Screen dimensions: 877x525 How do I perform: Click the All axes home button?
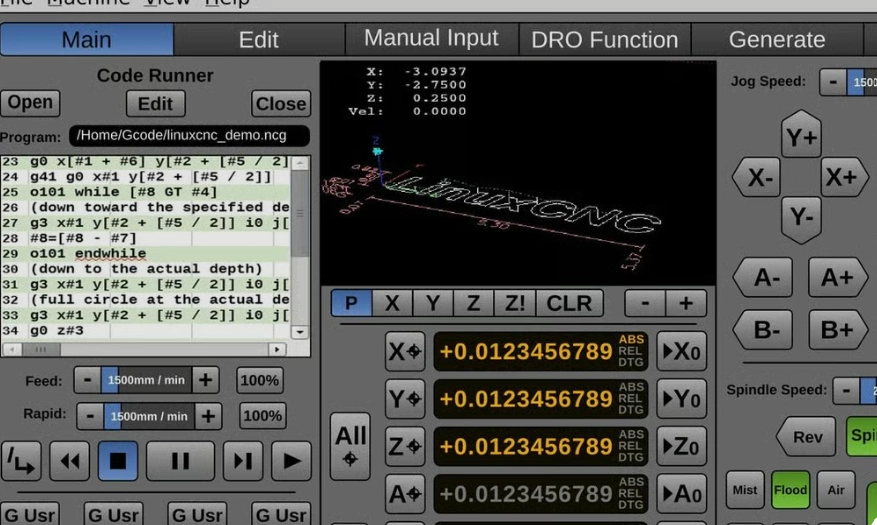pos(350,446)
